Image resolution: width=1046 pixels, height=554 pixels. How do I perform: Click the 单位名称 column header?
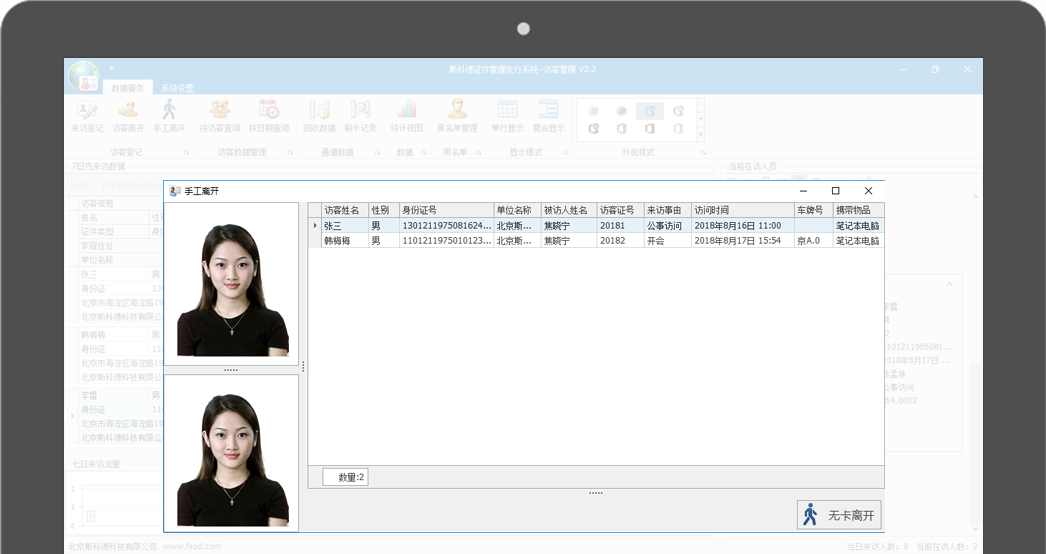(517, 210)
